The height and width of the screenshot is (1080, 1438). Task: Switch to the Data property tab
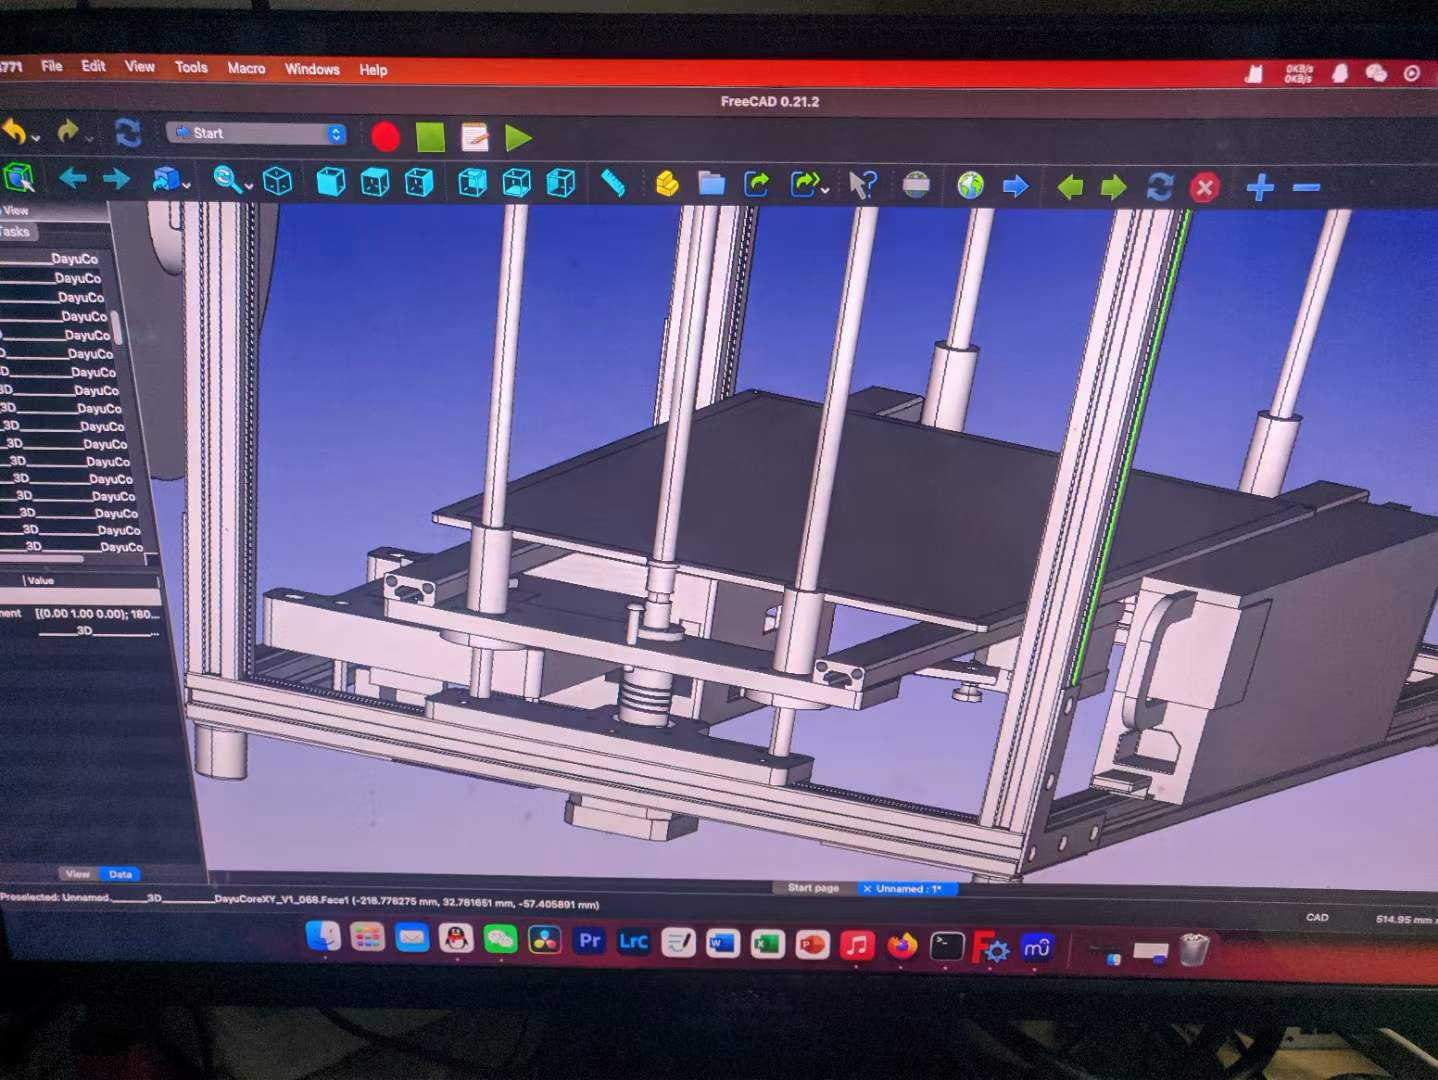(x=120, y=874)
